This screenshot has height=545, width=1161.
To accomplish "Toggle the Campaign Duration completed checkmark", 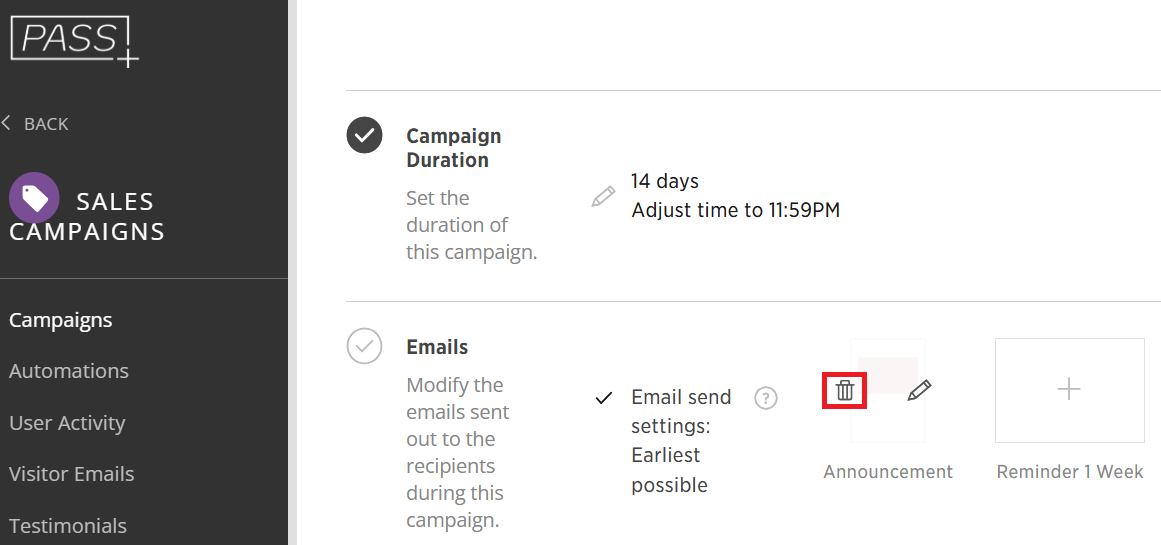I will point(364,136).
